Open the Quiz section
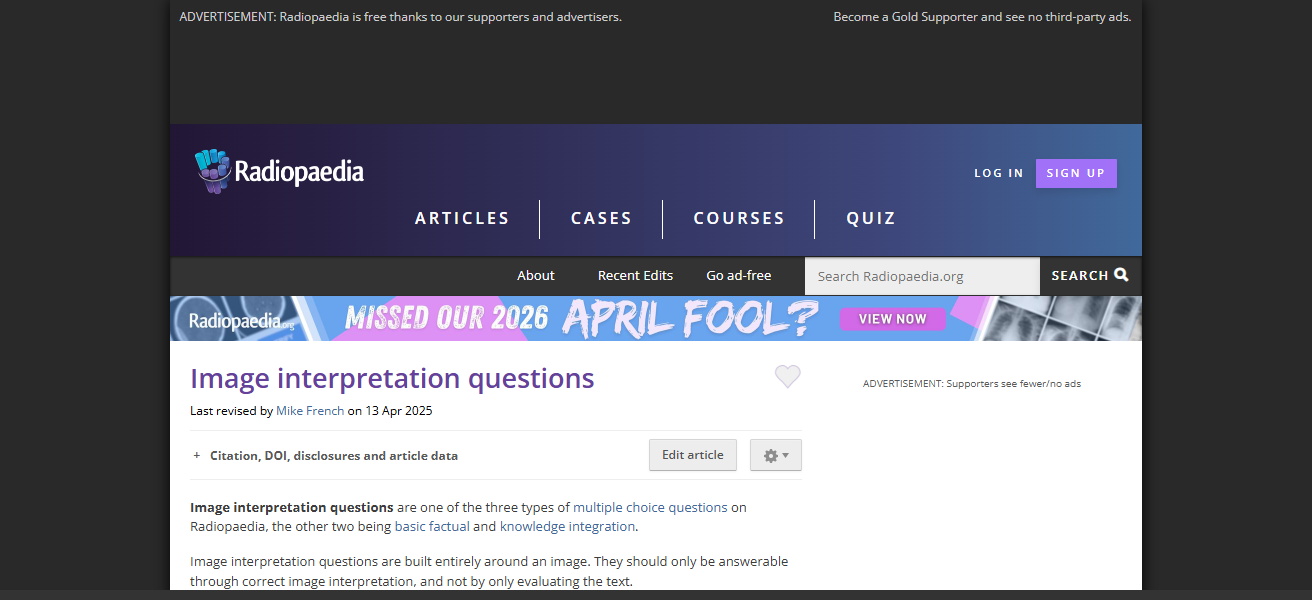 point(871,218)
